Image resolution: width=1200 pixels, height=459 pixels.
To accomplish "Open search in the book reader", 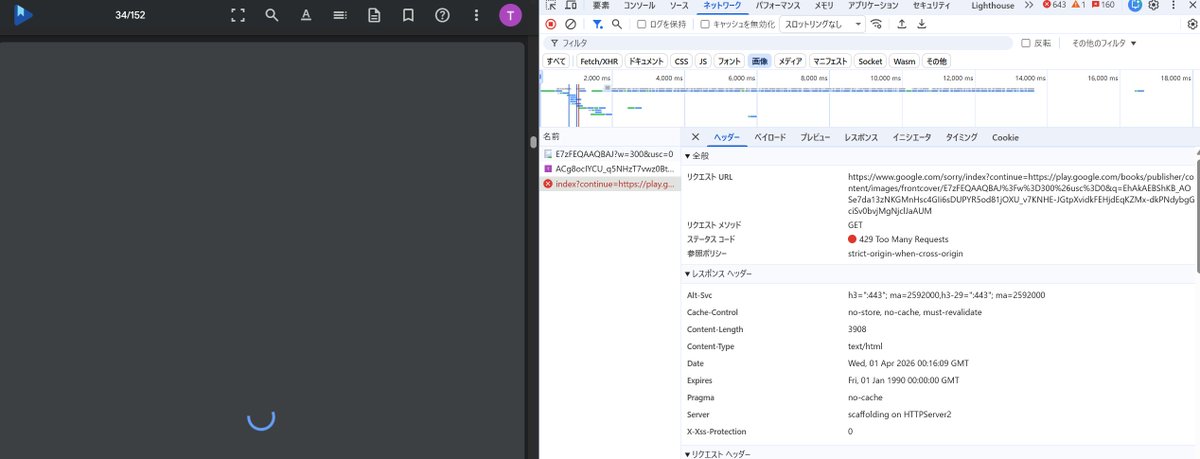I will click(272, 15).
